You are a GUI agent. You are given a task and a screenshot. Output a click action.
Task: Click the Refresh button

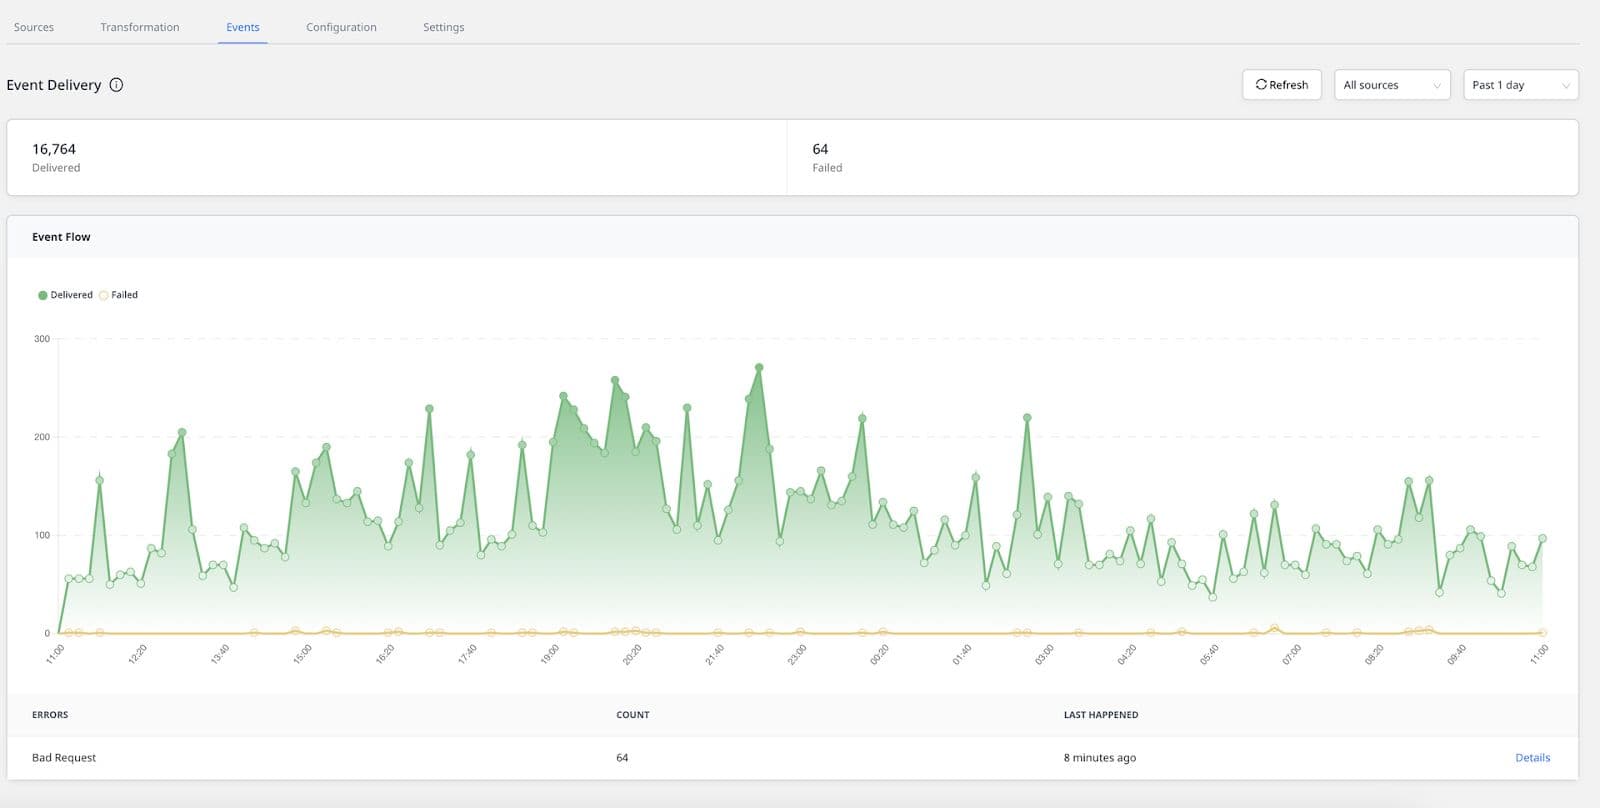(1281, 85)
